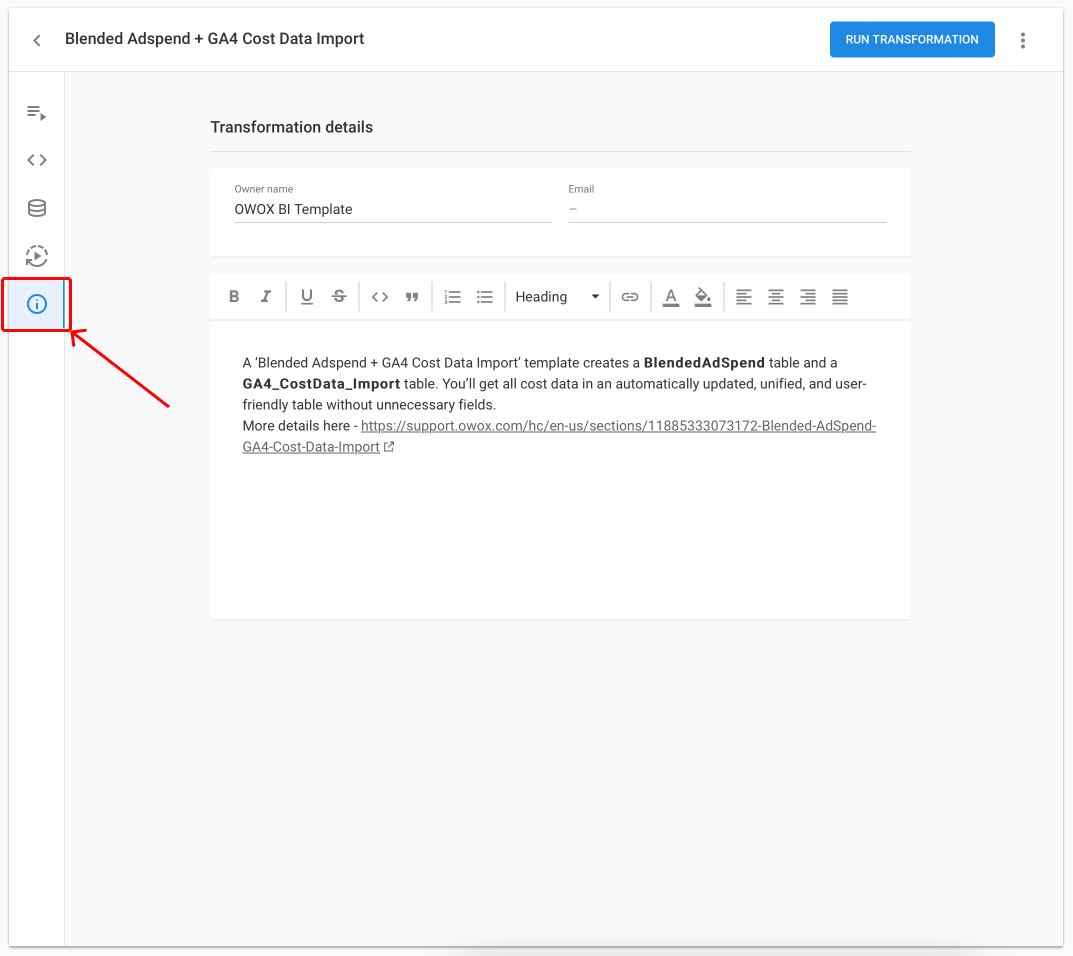Insert a bulleted list
Viewport: 1073px width, 956px height.
[484, 296]
